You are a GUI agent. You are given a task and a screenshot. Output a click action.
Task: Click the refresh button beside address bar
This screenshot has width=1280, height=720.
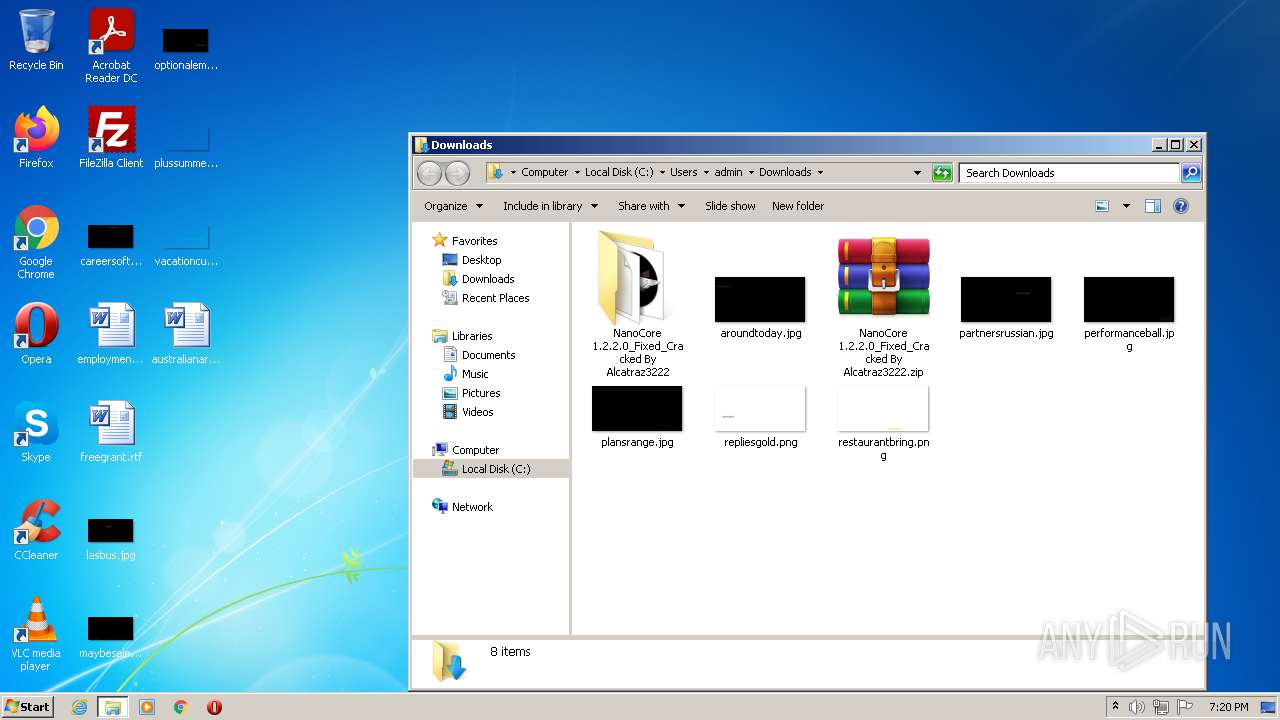(x=942, y=173)
